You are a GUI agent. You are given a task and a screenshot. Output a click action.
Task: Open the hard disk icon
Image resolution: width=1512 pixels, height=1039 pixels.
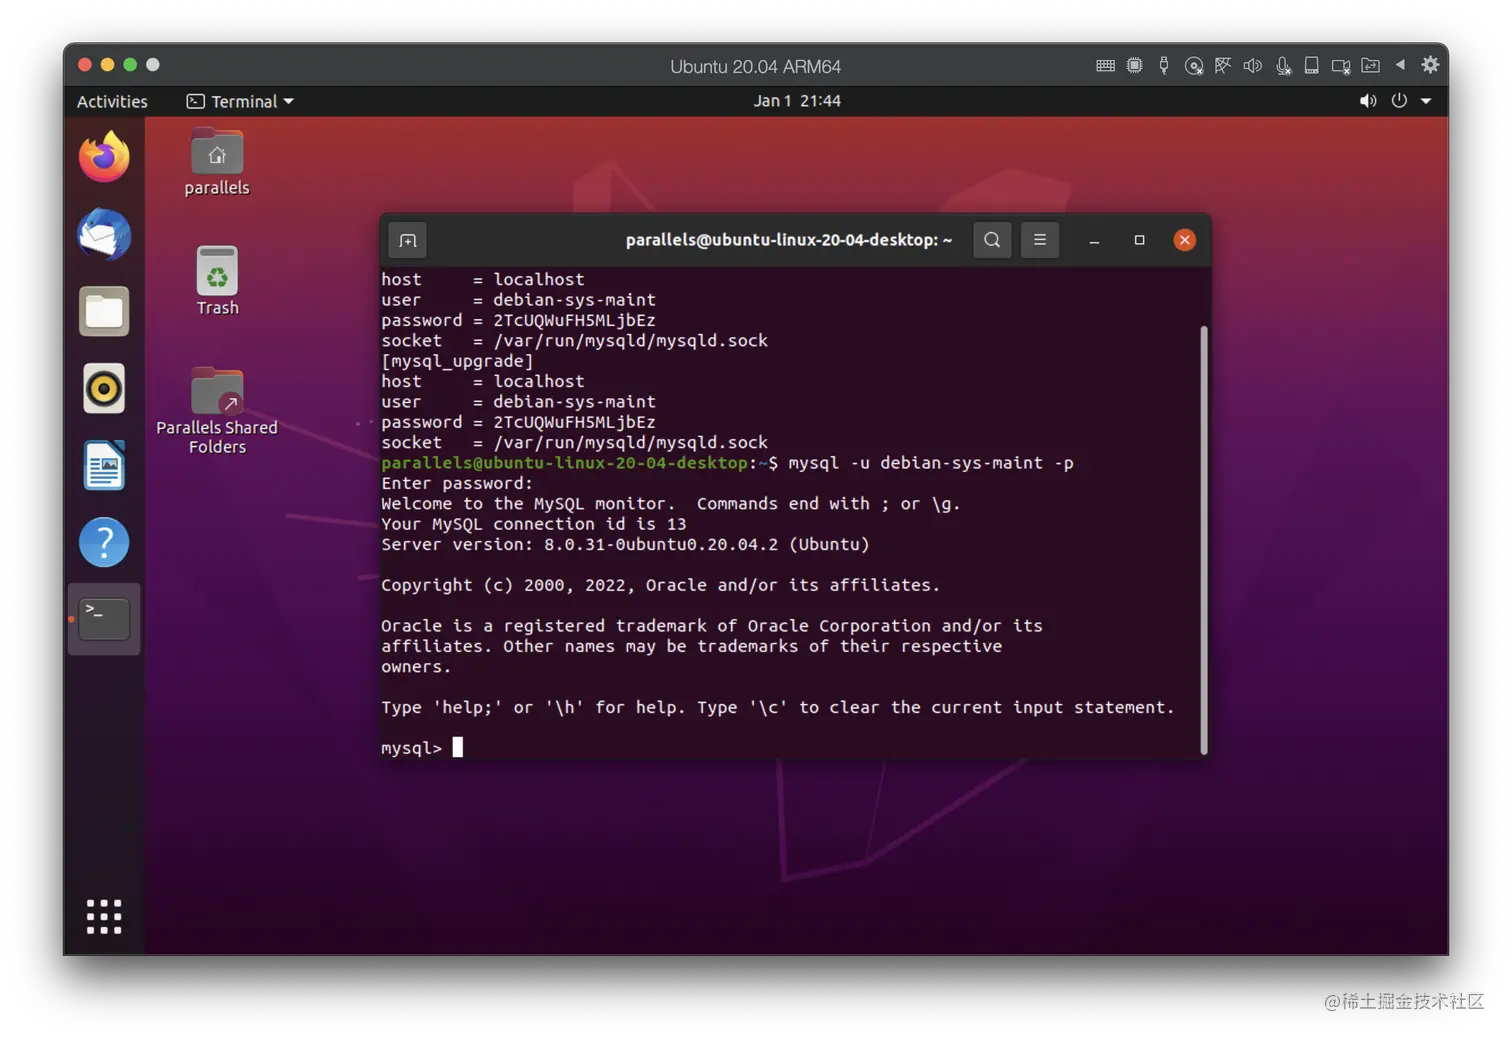[x=1311, y=66]
